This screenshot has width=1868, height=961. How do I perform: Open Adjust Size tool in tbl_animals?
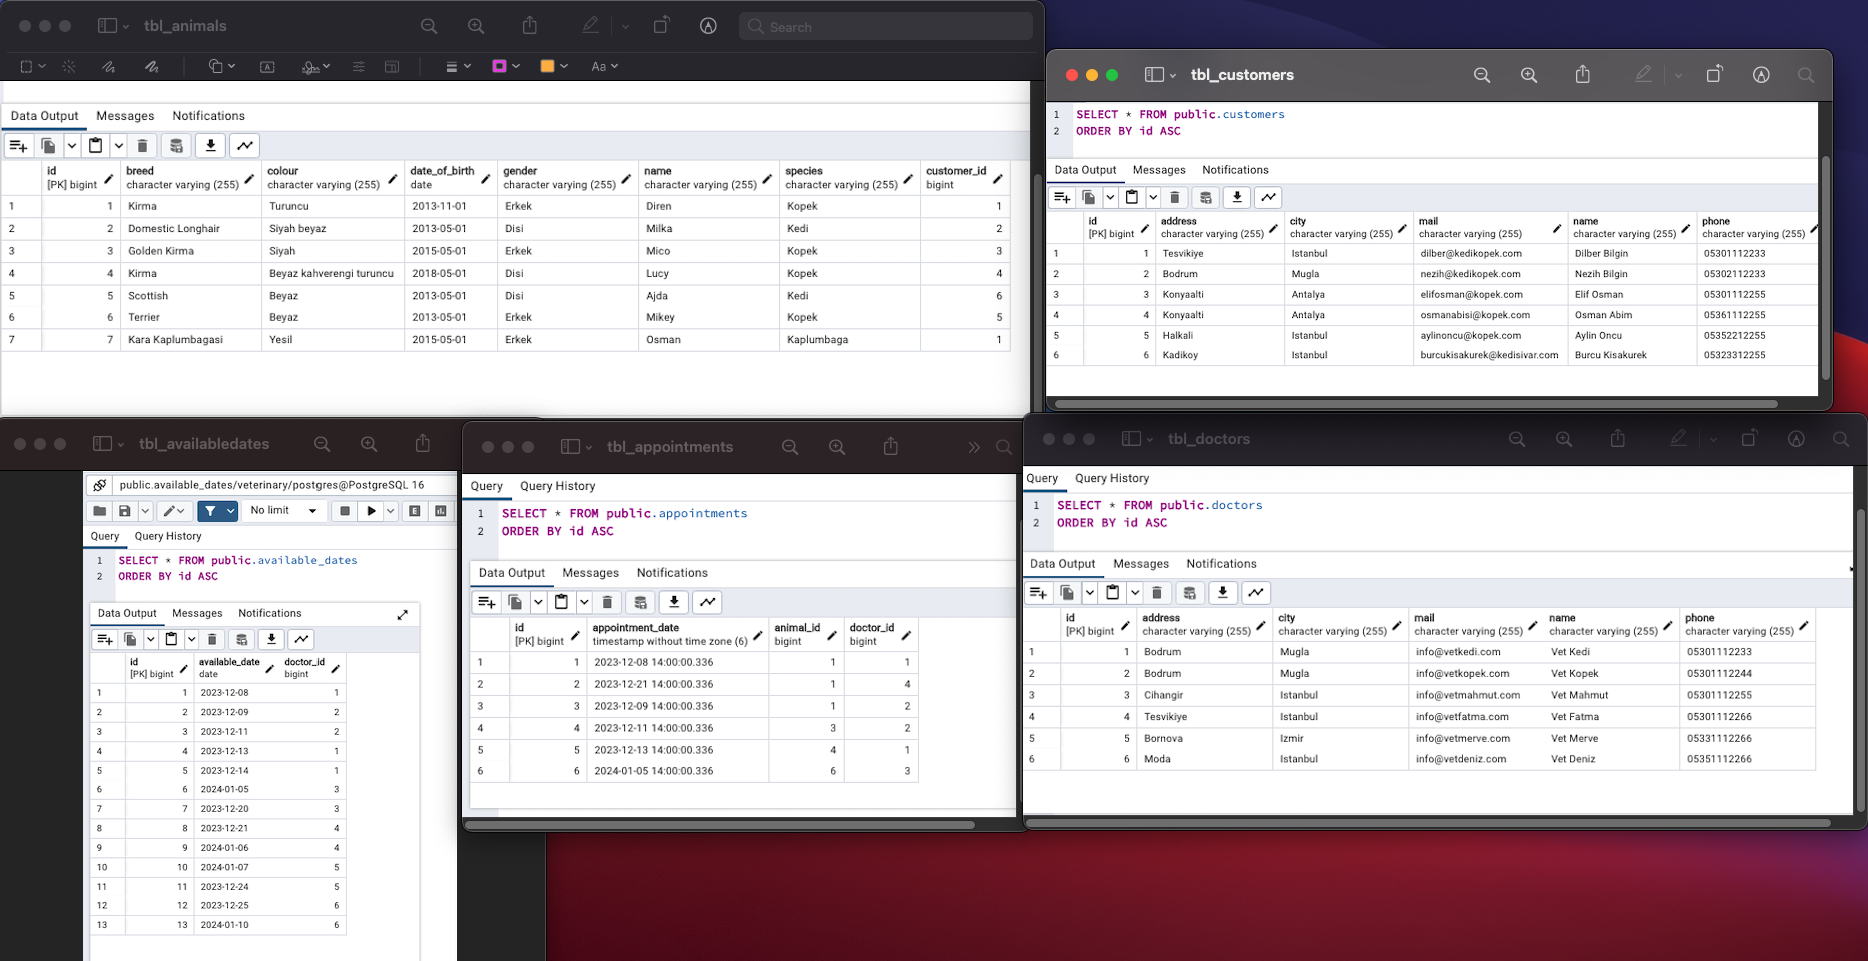[392, 66]
